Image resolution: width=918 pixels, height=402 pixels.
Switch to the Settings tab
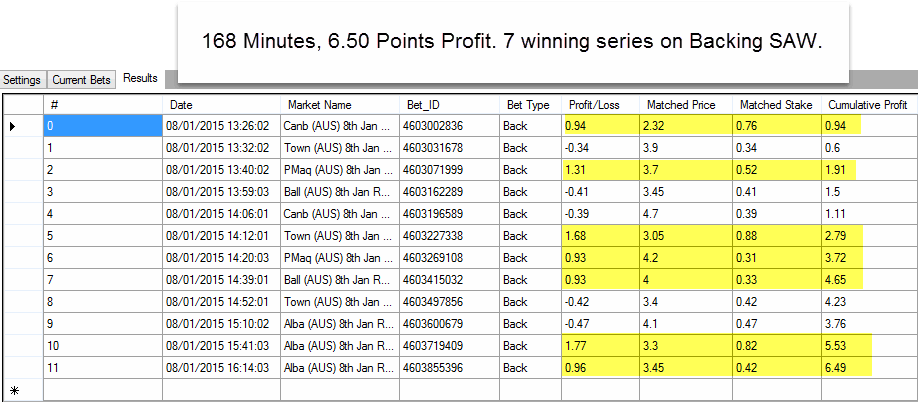[x=22, y=79]
